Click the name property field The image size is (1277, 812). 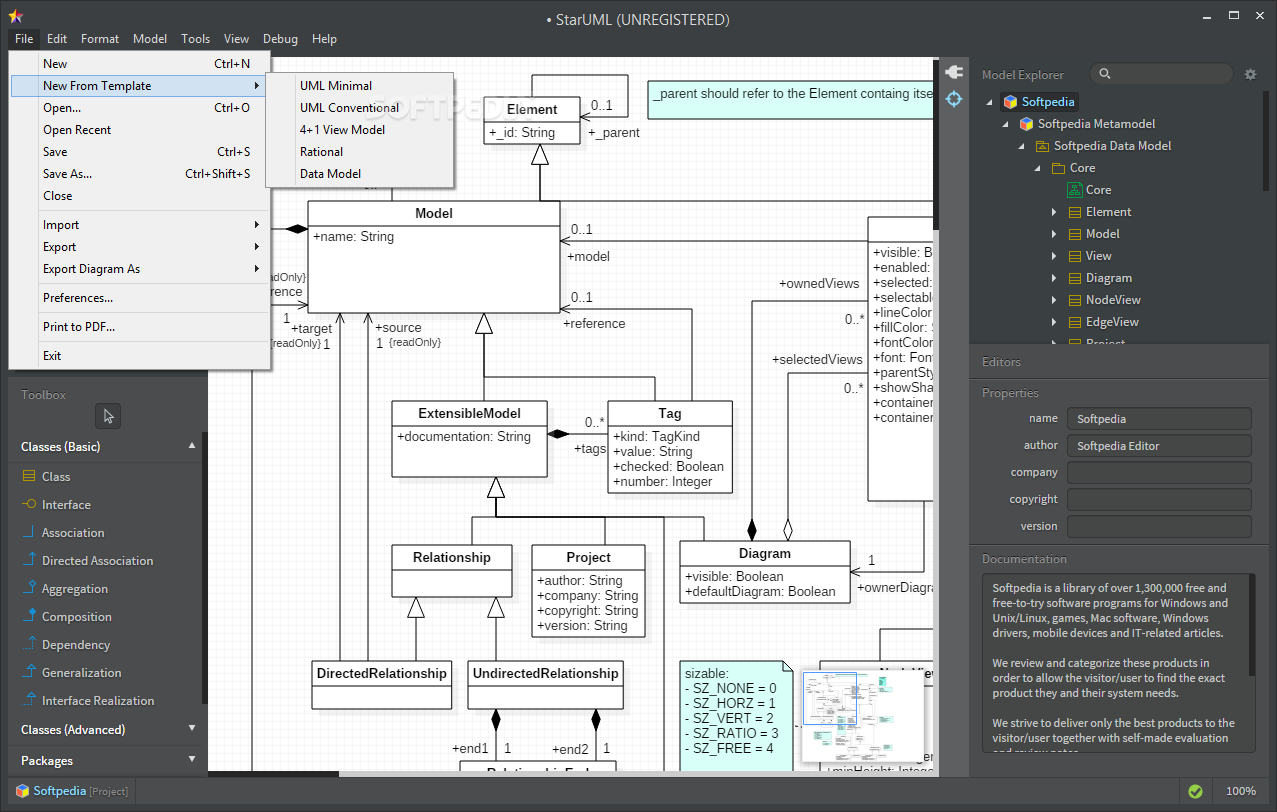coord(1159,419)
